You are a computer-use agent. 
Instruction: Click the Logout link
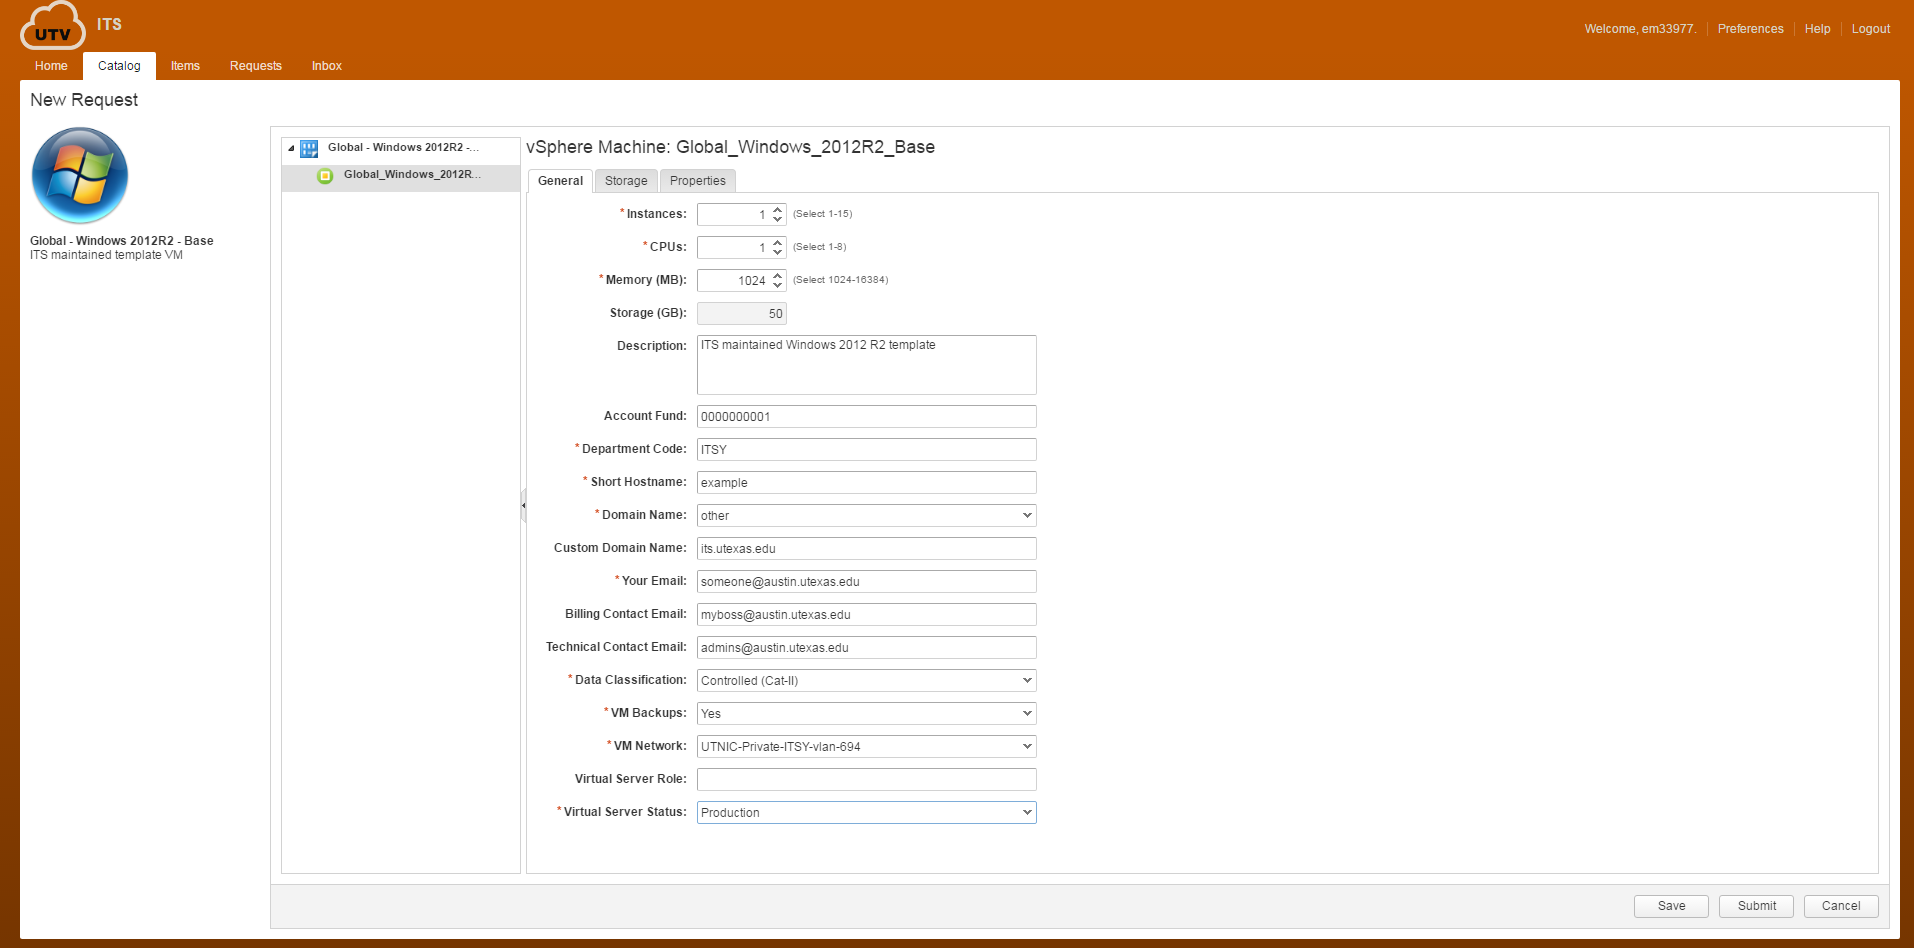click(1870, 28)
